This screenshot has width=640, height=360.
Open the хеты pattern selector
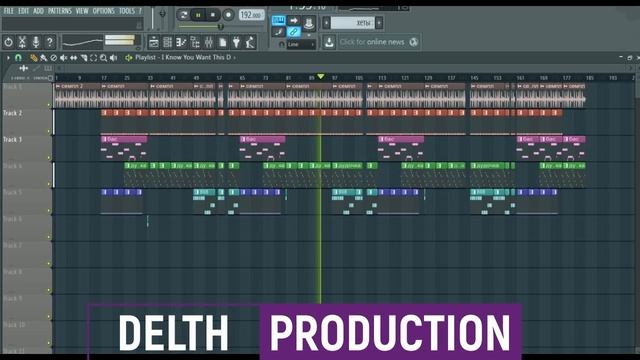coord(353,23)
